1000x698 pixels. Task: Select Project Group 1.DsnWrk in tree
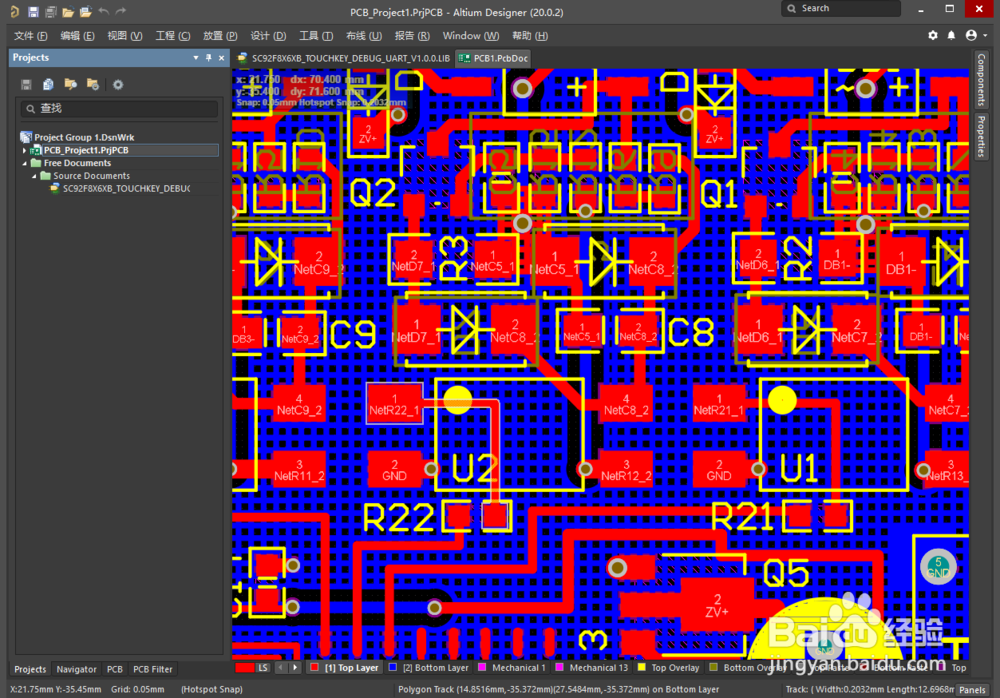tap(84, 137)
